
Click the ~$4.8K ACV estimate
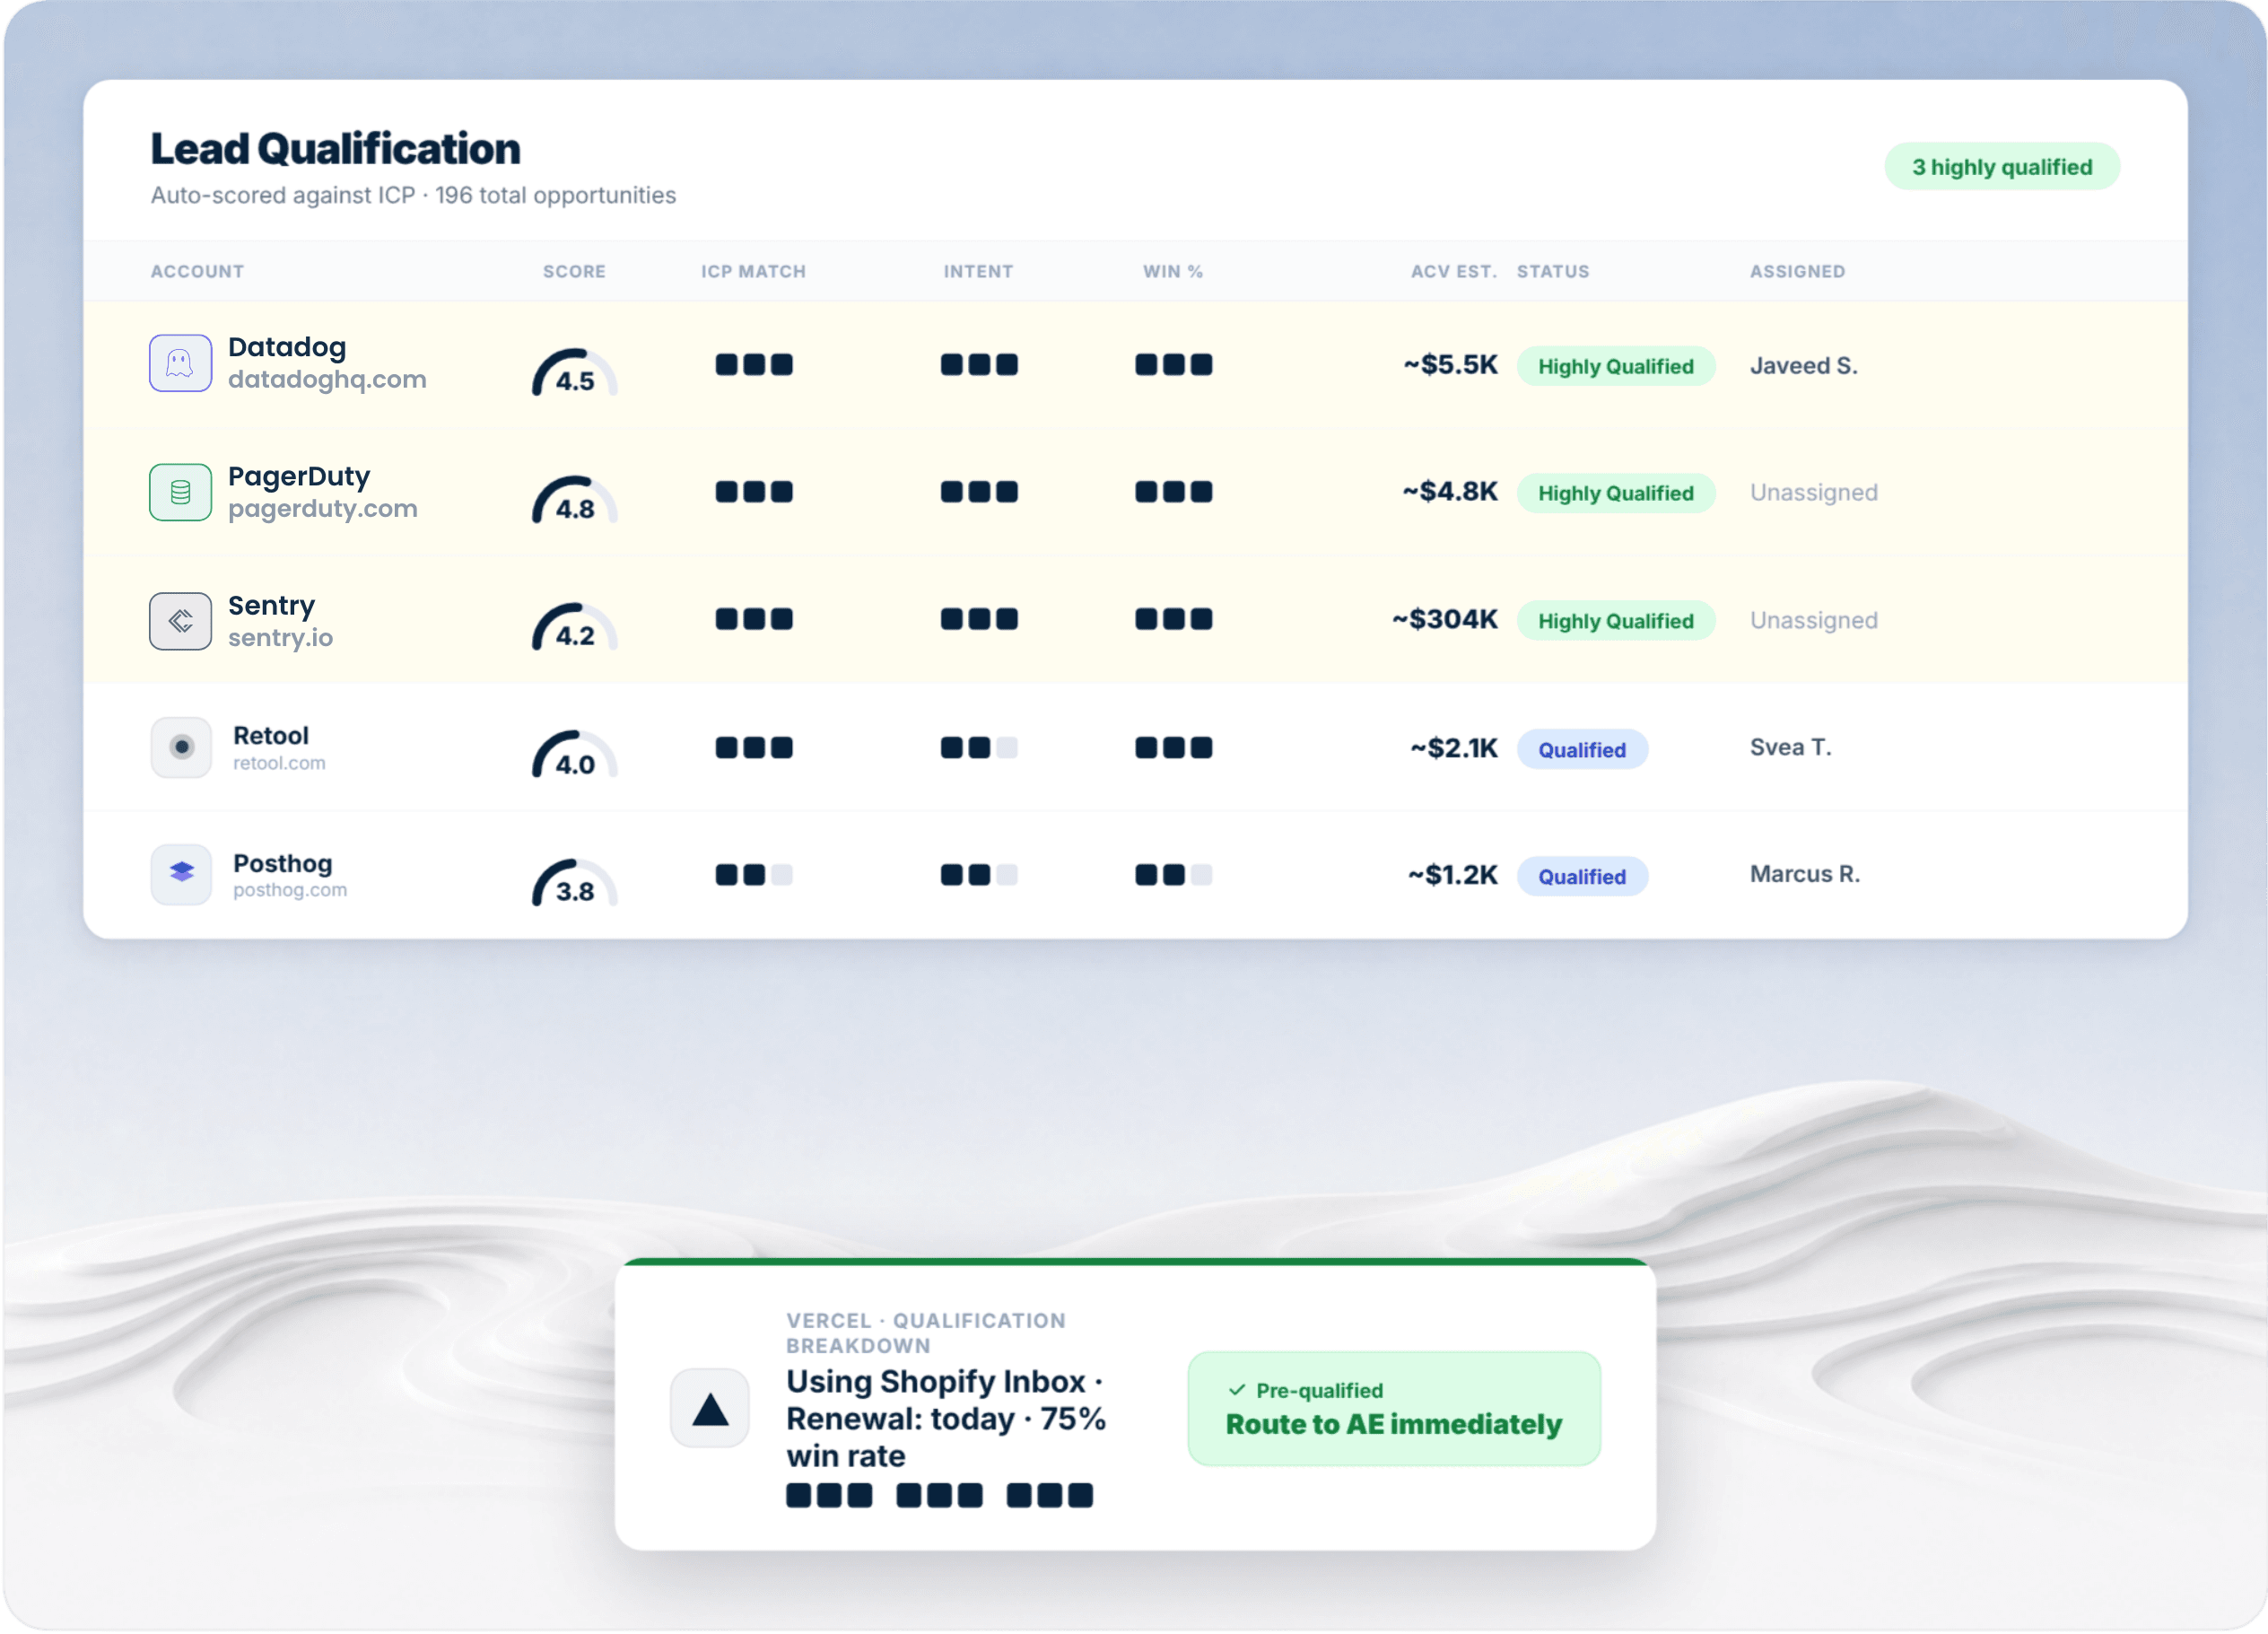click(x=1450, y=491)
